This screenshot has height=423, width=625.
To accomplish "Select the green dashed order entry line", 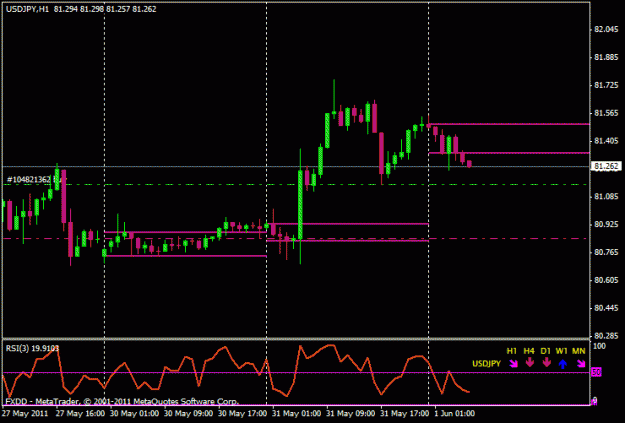I will pyautogui.click(x=296, y=185).
